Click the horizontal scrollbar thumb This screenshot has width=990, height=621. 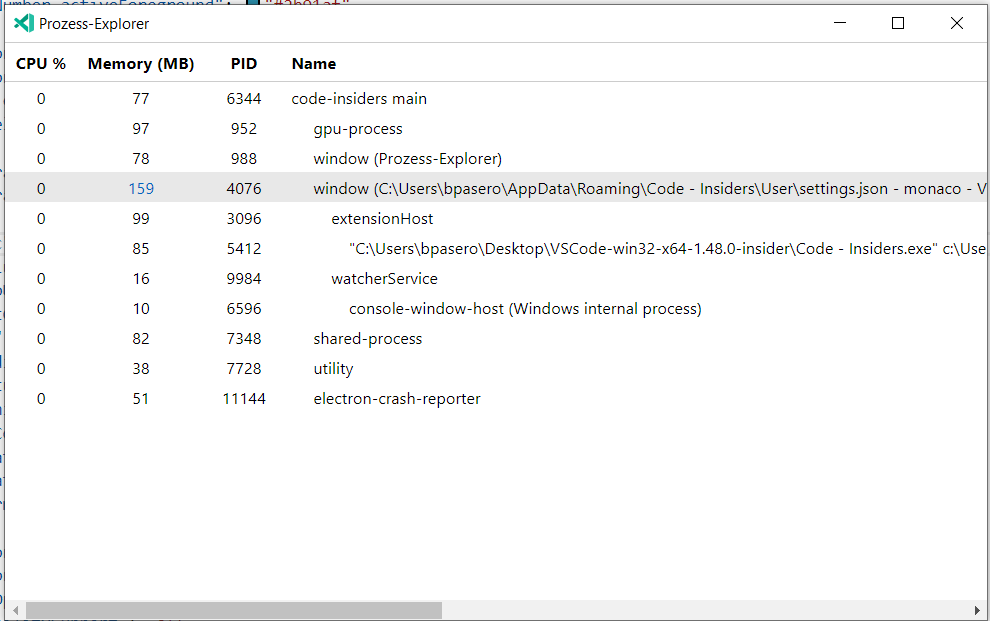234,610
